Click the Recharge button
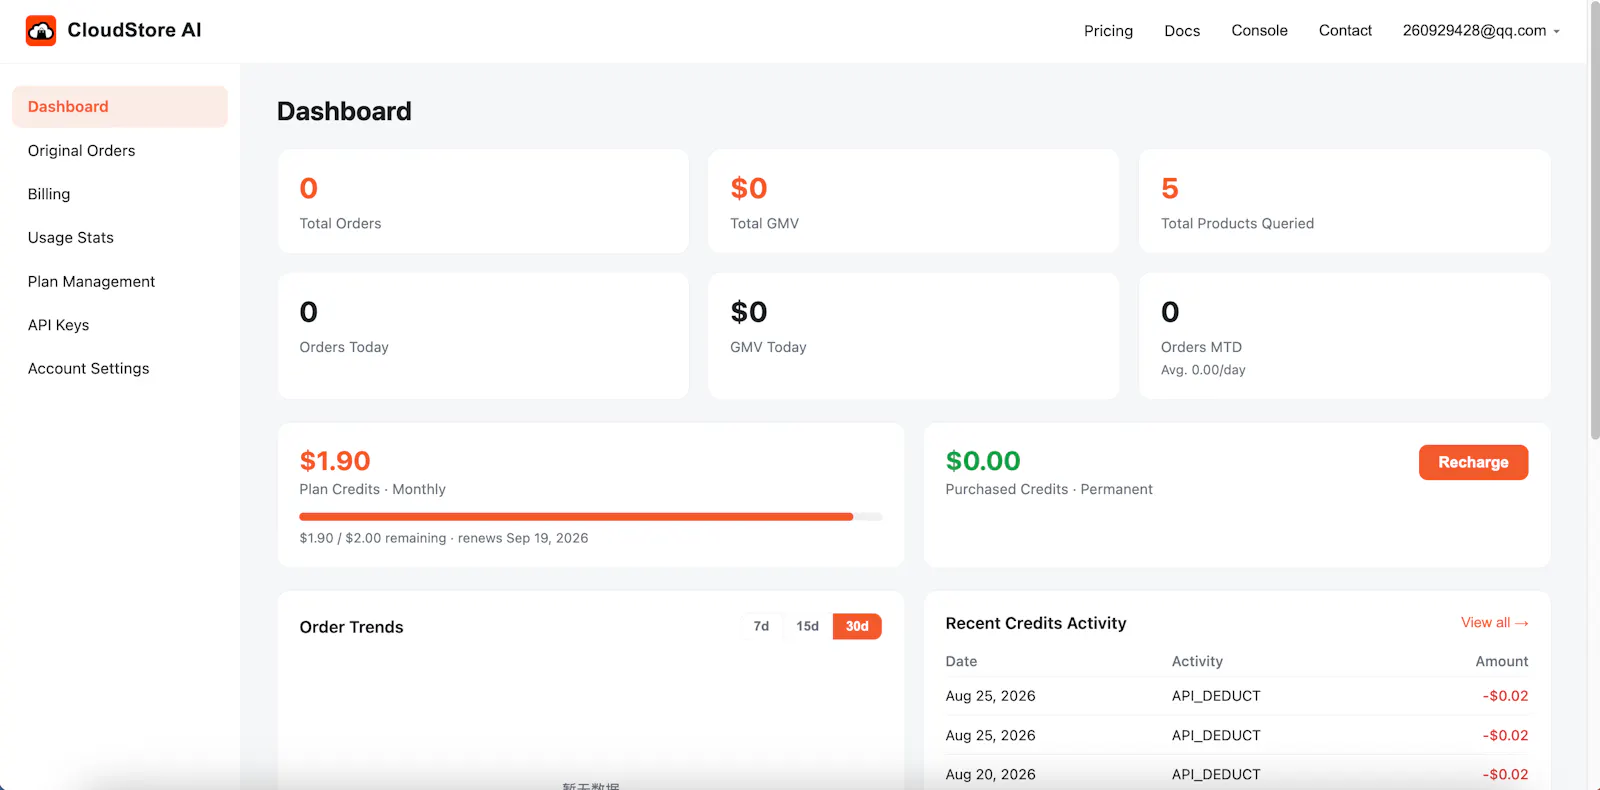Viewport: 1600px width, 790px height. click(x=1473, y=462)
